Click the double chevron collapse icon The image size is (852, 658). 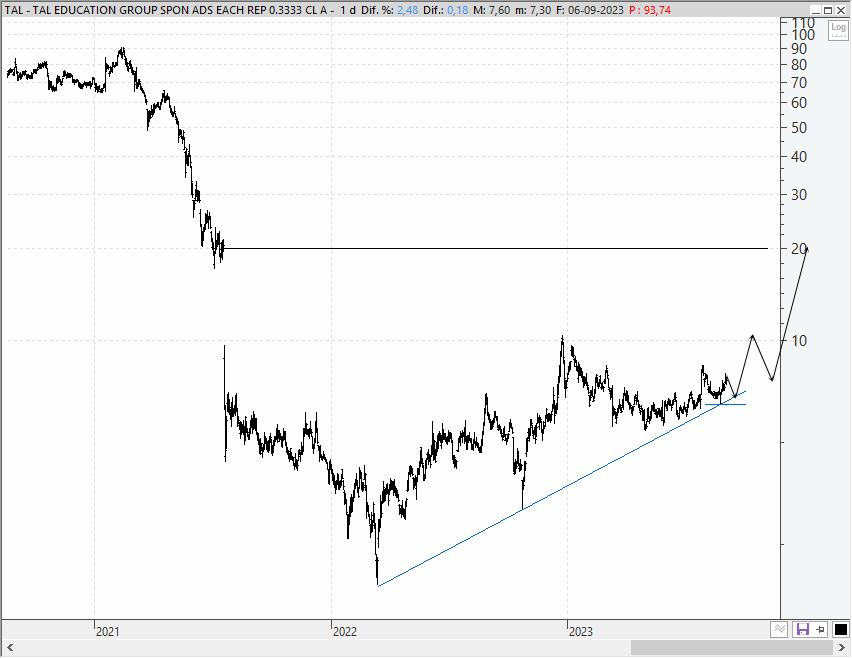point(779,630)
